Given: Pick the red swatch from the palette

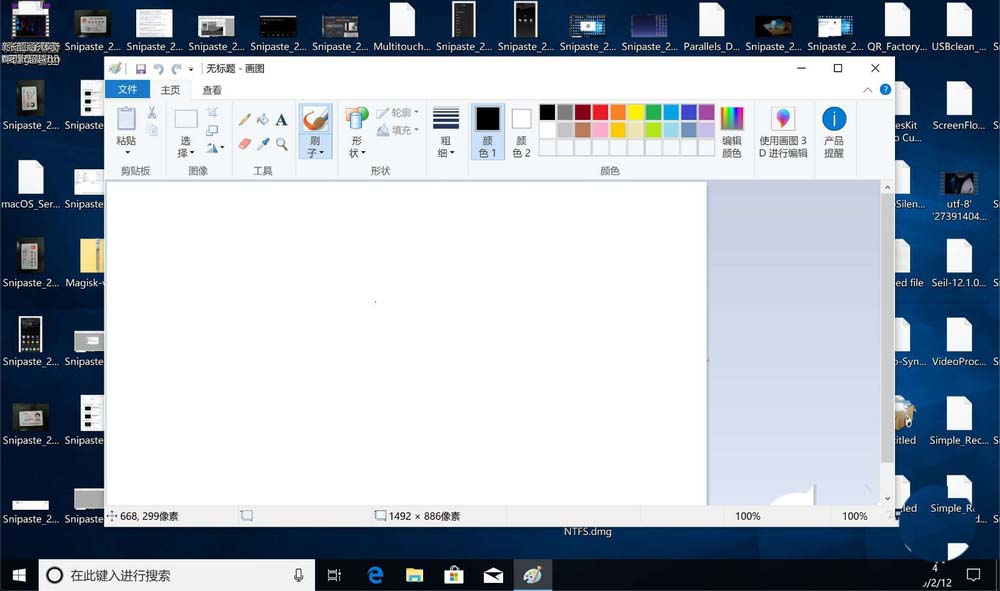Looking at the screenshot, I should pyautogui.click(x=600, y=112).
